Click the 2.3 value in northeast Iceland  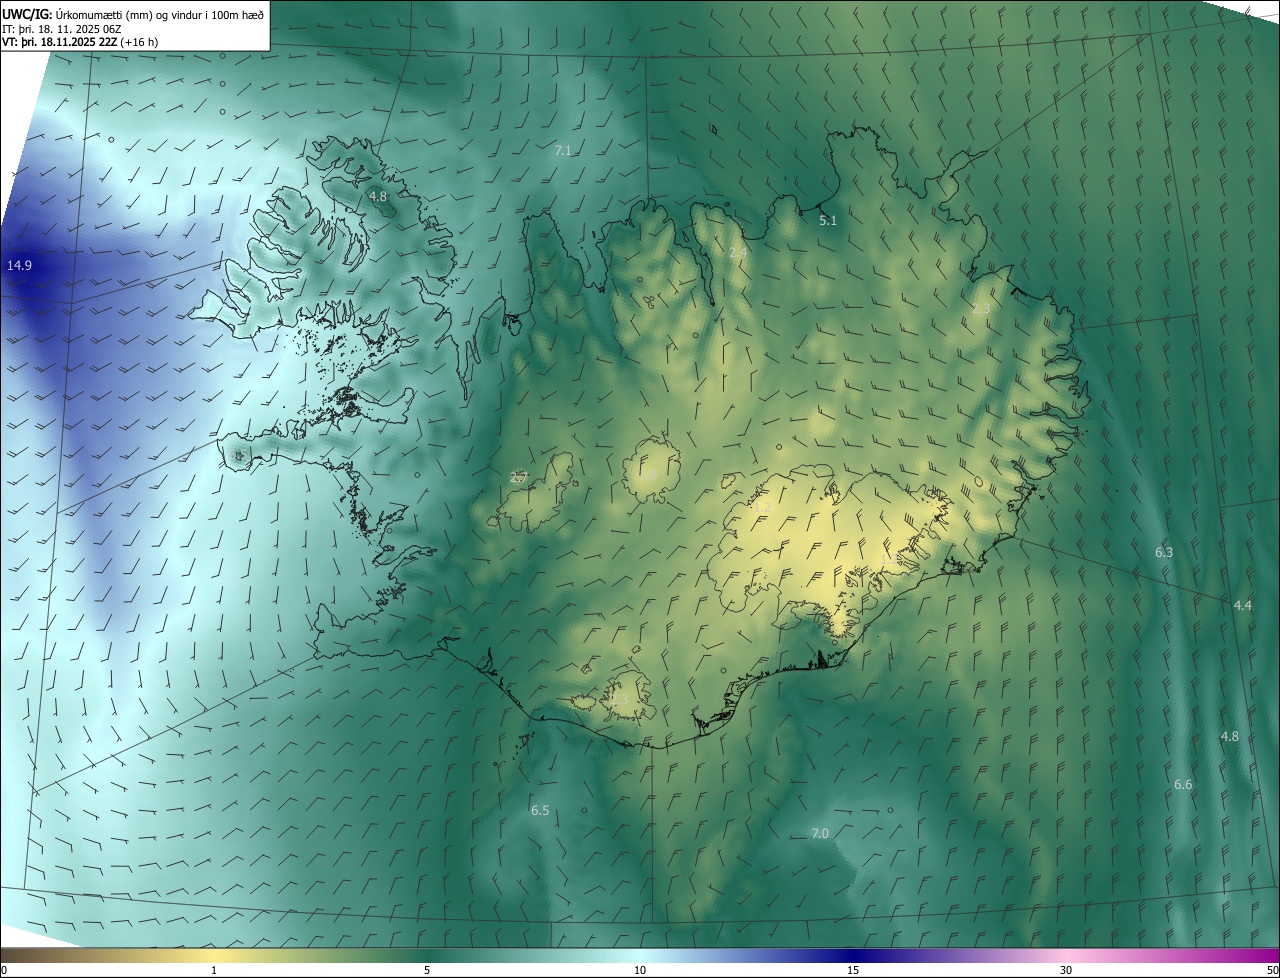click(981, 309)
